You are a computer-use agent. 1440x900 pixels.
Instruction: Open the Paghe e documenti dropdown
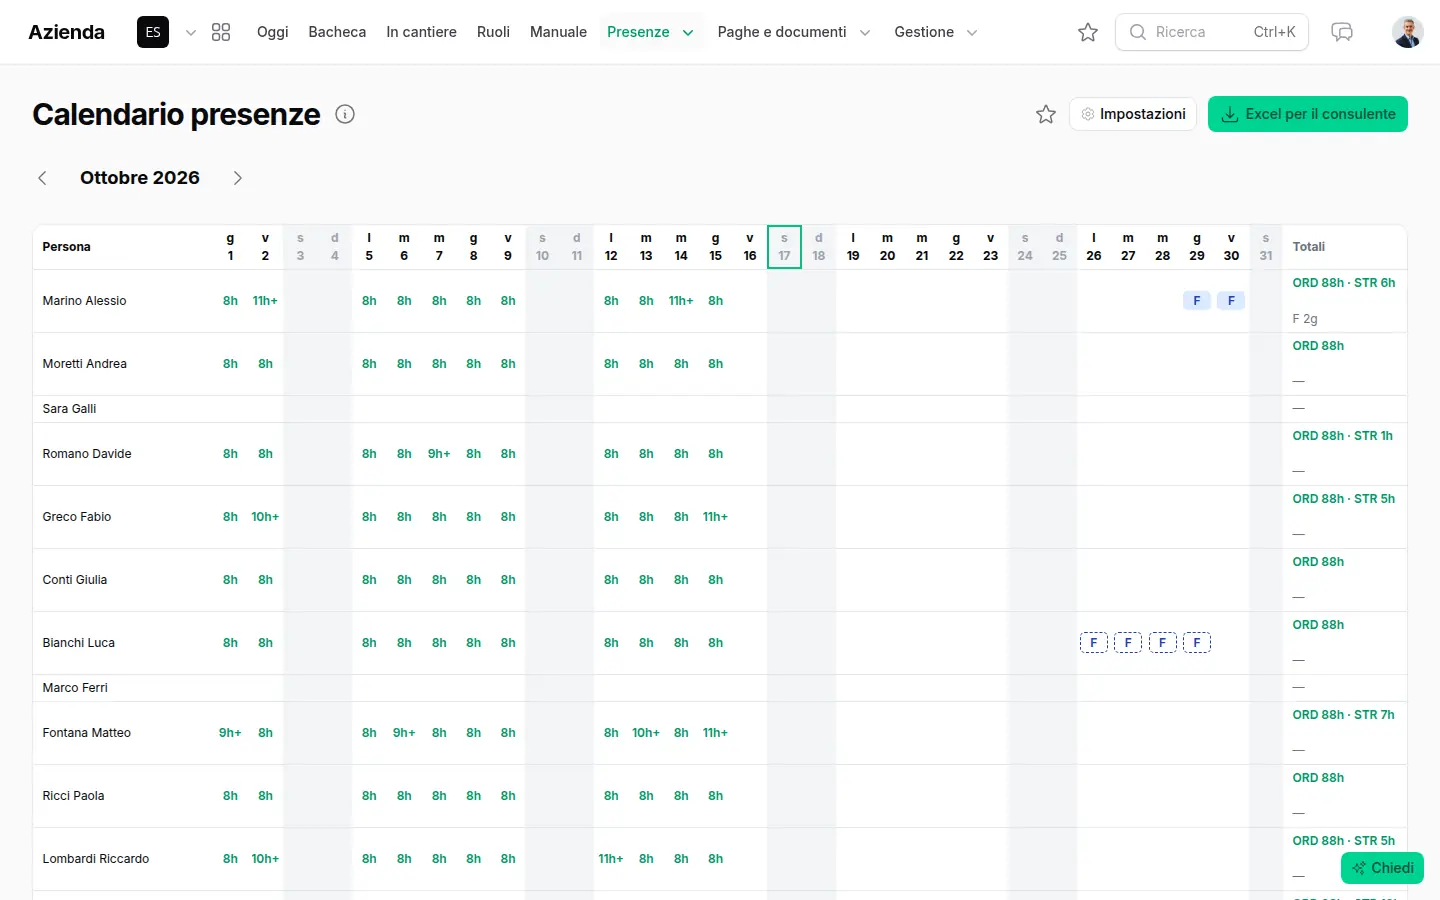[794, 32]
